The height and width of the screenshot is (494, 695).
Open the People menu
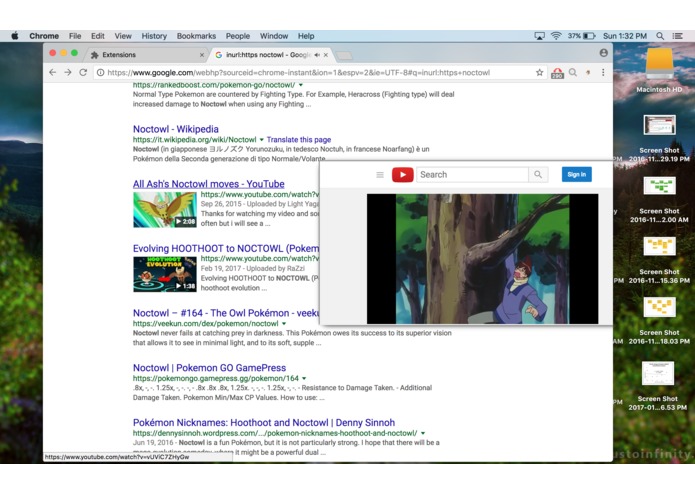tap(238, 36)
